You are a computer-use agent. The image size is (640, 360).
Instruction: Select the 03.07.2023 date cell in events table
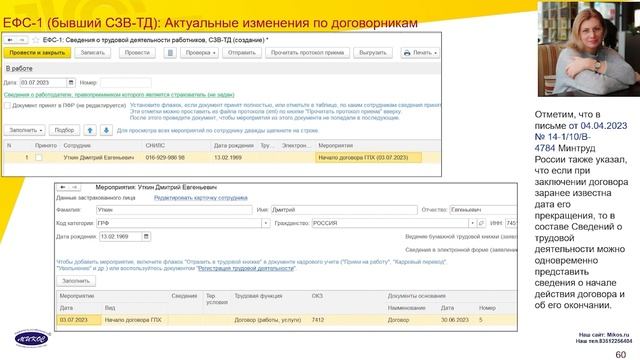pyautogui.click(x=79, y=320)
